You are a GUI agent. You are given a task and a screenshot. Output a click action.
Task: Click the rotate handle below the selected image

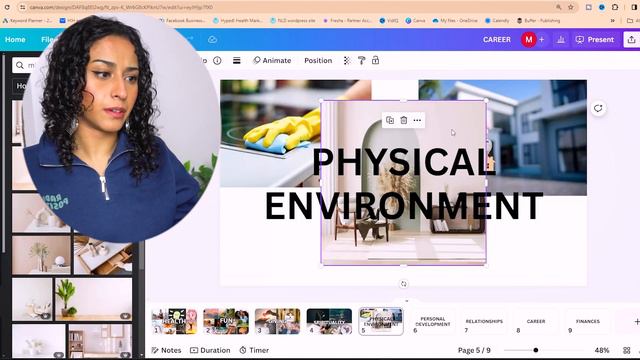click(403, 284)
